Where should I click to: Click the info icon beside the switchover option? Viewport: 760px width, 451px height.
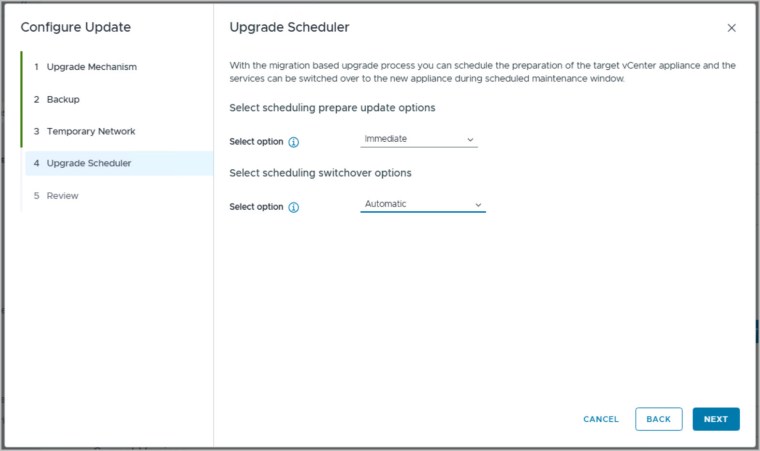tap(294, 207)
